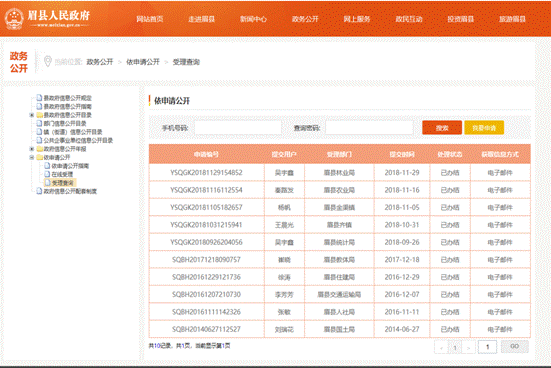This screenshot has height=368, width=551.
Task: Open 县政府信息公开规定 in the tree
Action: (x=67, y=98)
